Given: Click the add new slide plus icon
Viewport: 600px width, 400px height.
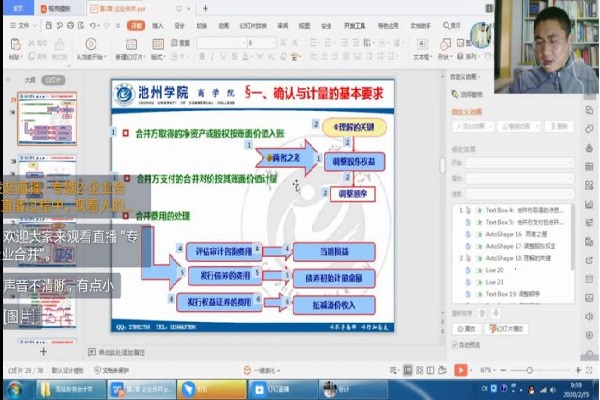Looking at the screenshot, I should (x=42, y=352).
